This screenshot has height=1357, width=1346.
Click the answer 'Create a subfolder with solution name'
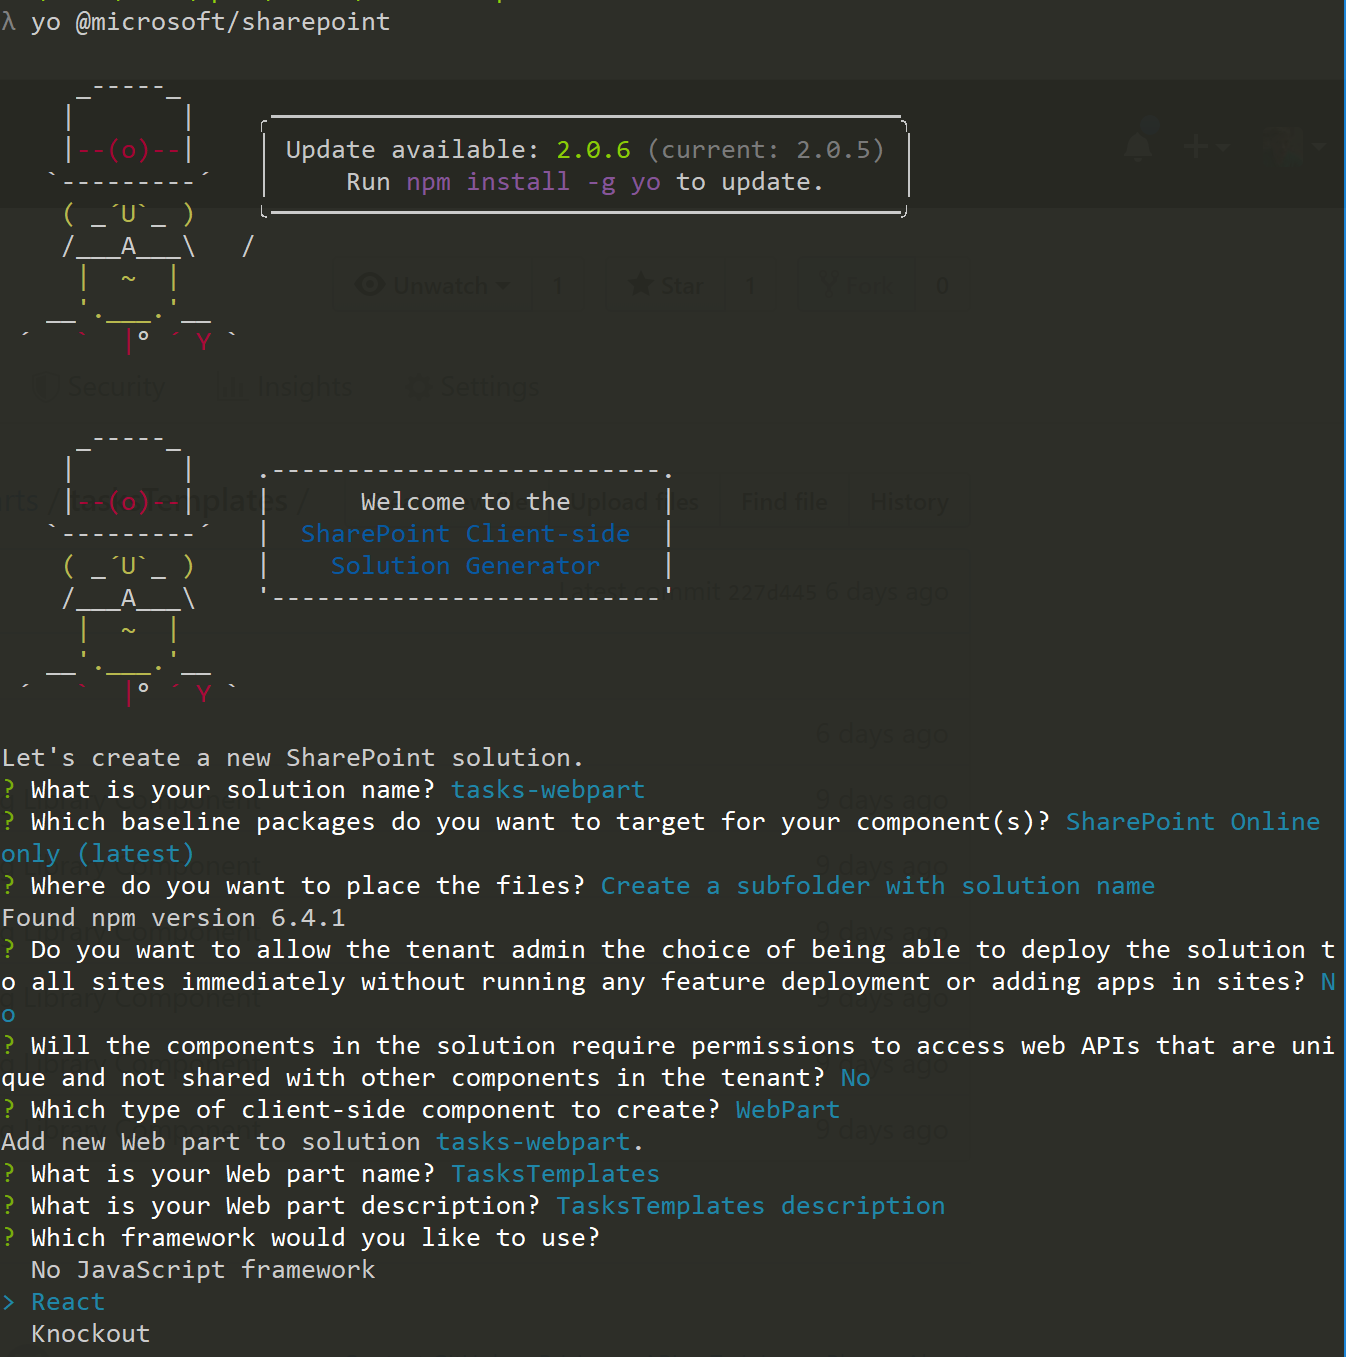coord(878,886)
